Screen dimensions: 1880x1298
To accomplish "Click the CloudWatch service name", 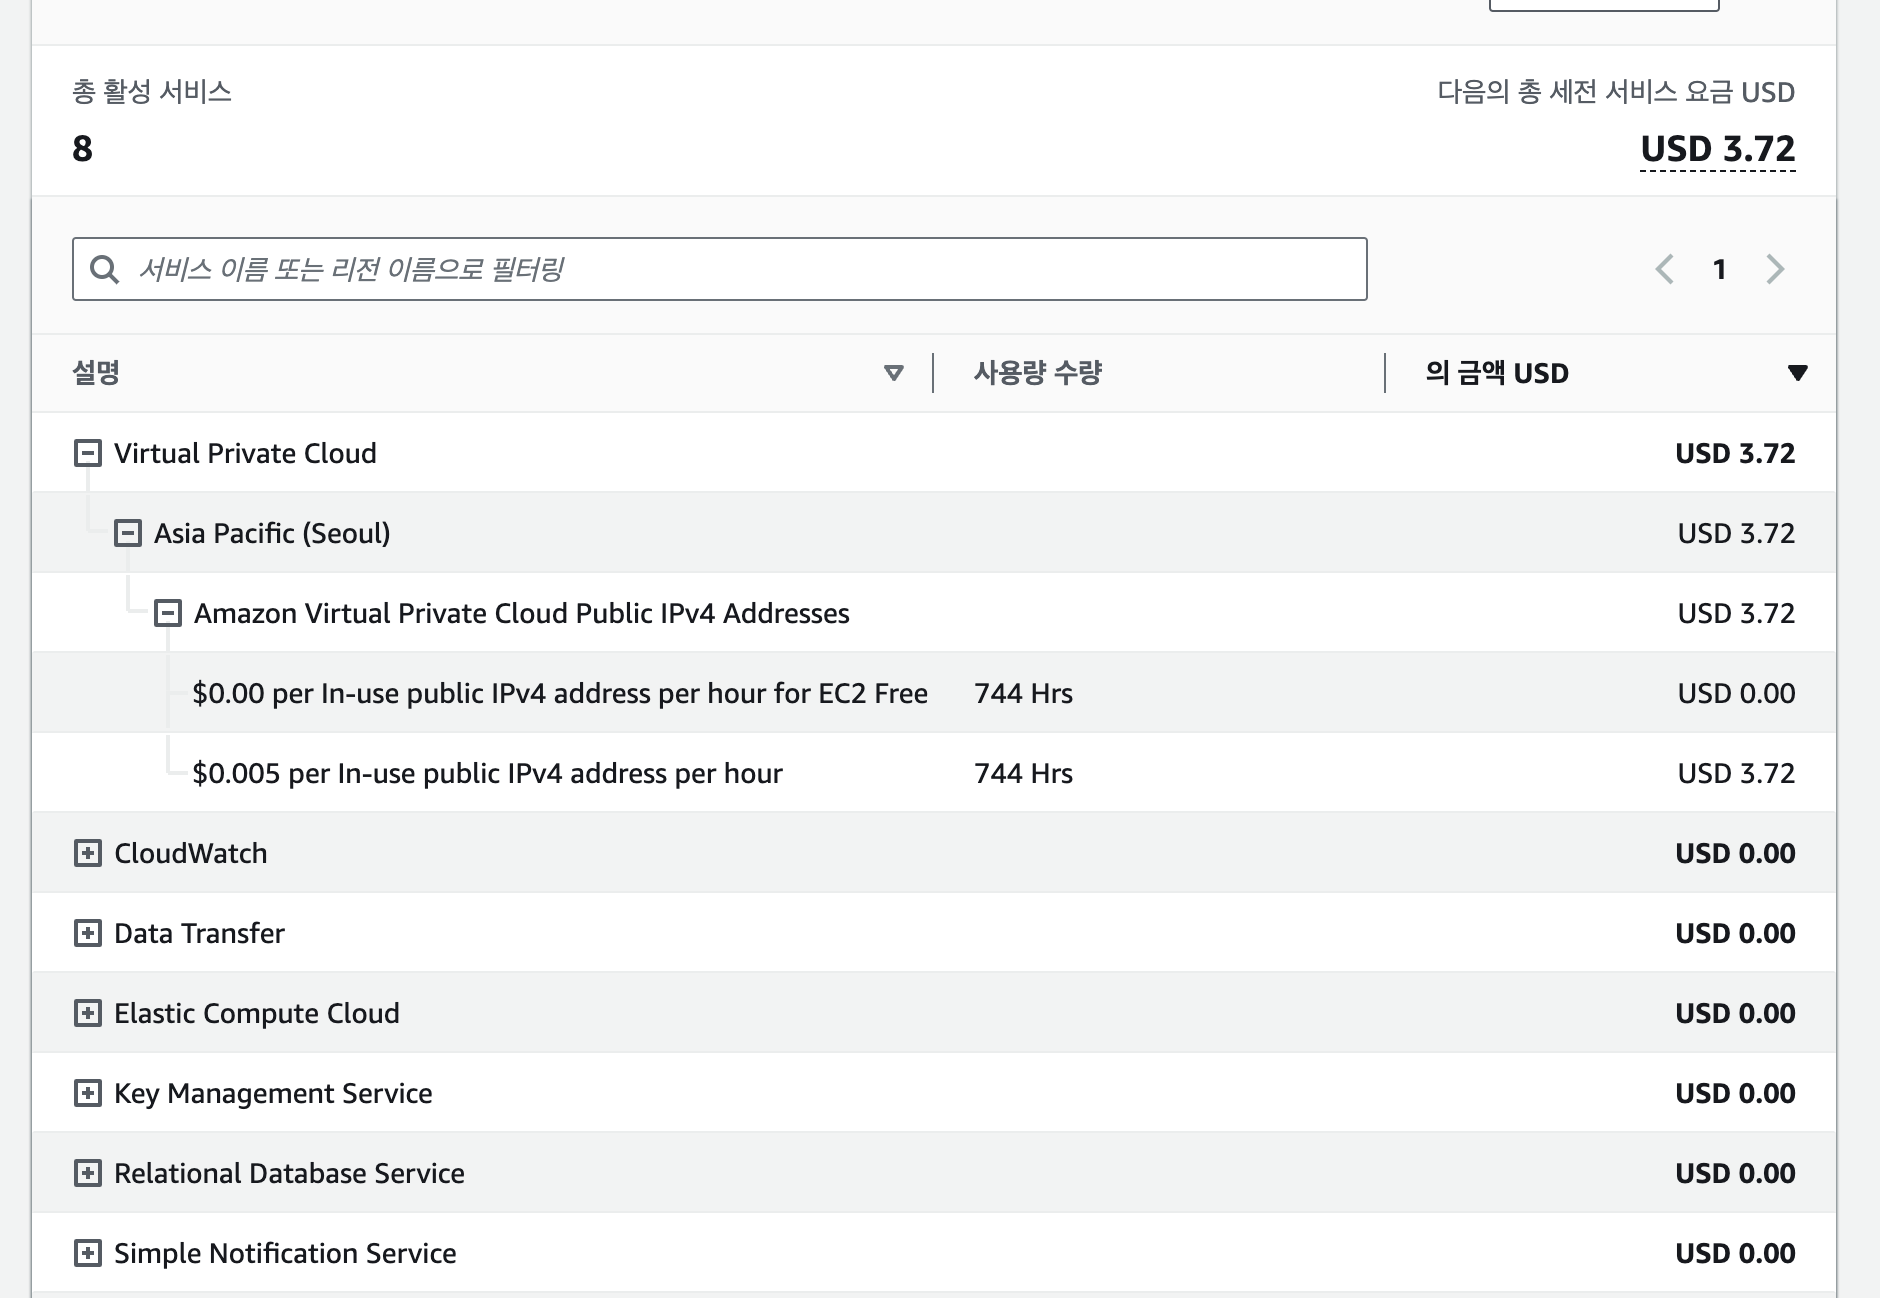I will click(x=191, y=853).
